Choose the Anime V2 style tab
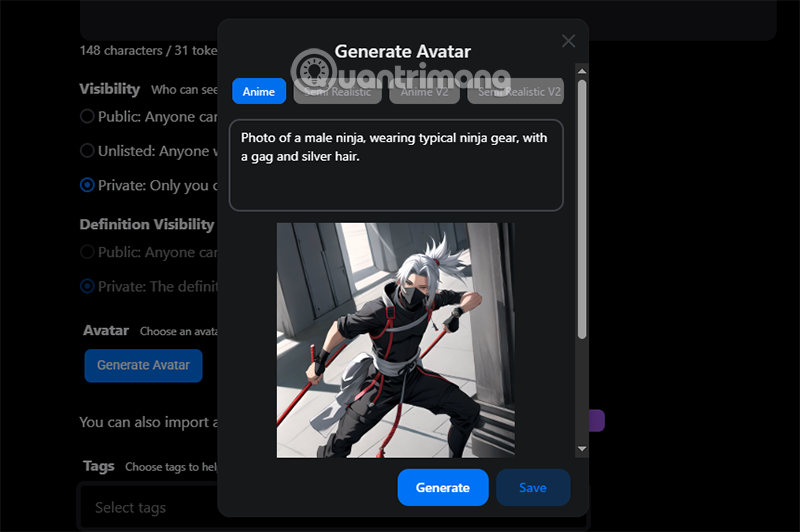800x532 pixels. click(424, 92)
